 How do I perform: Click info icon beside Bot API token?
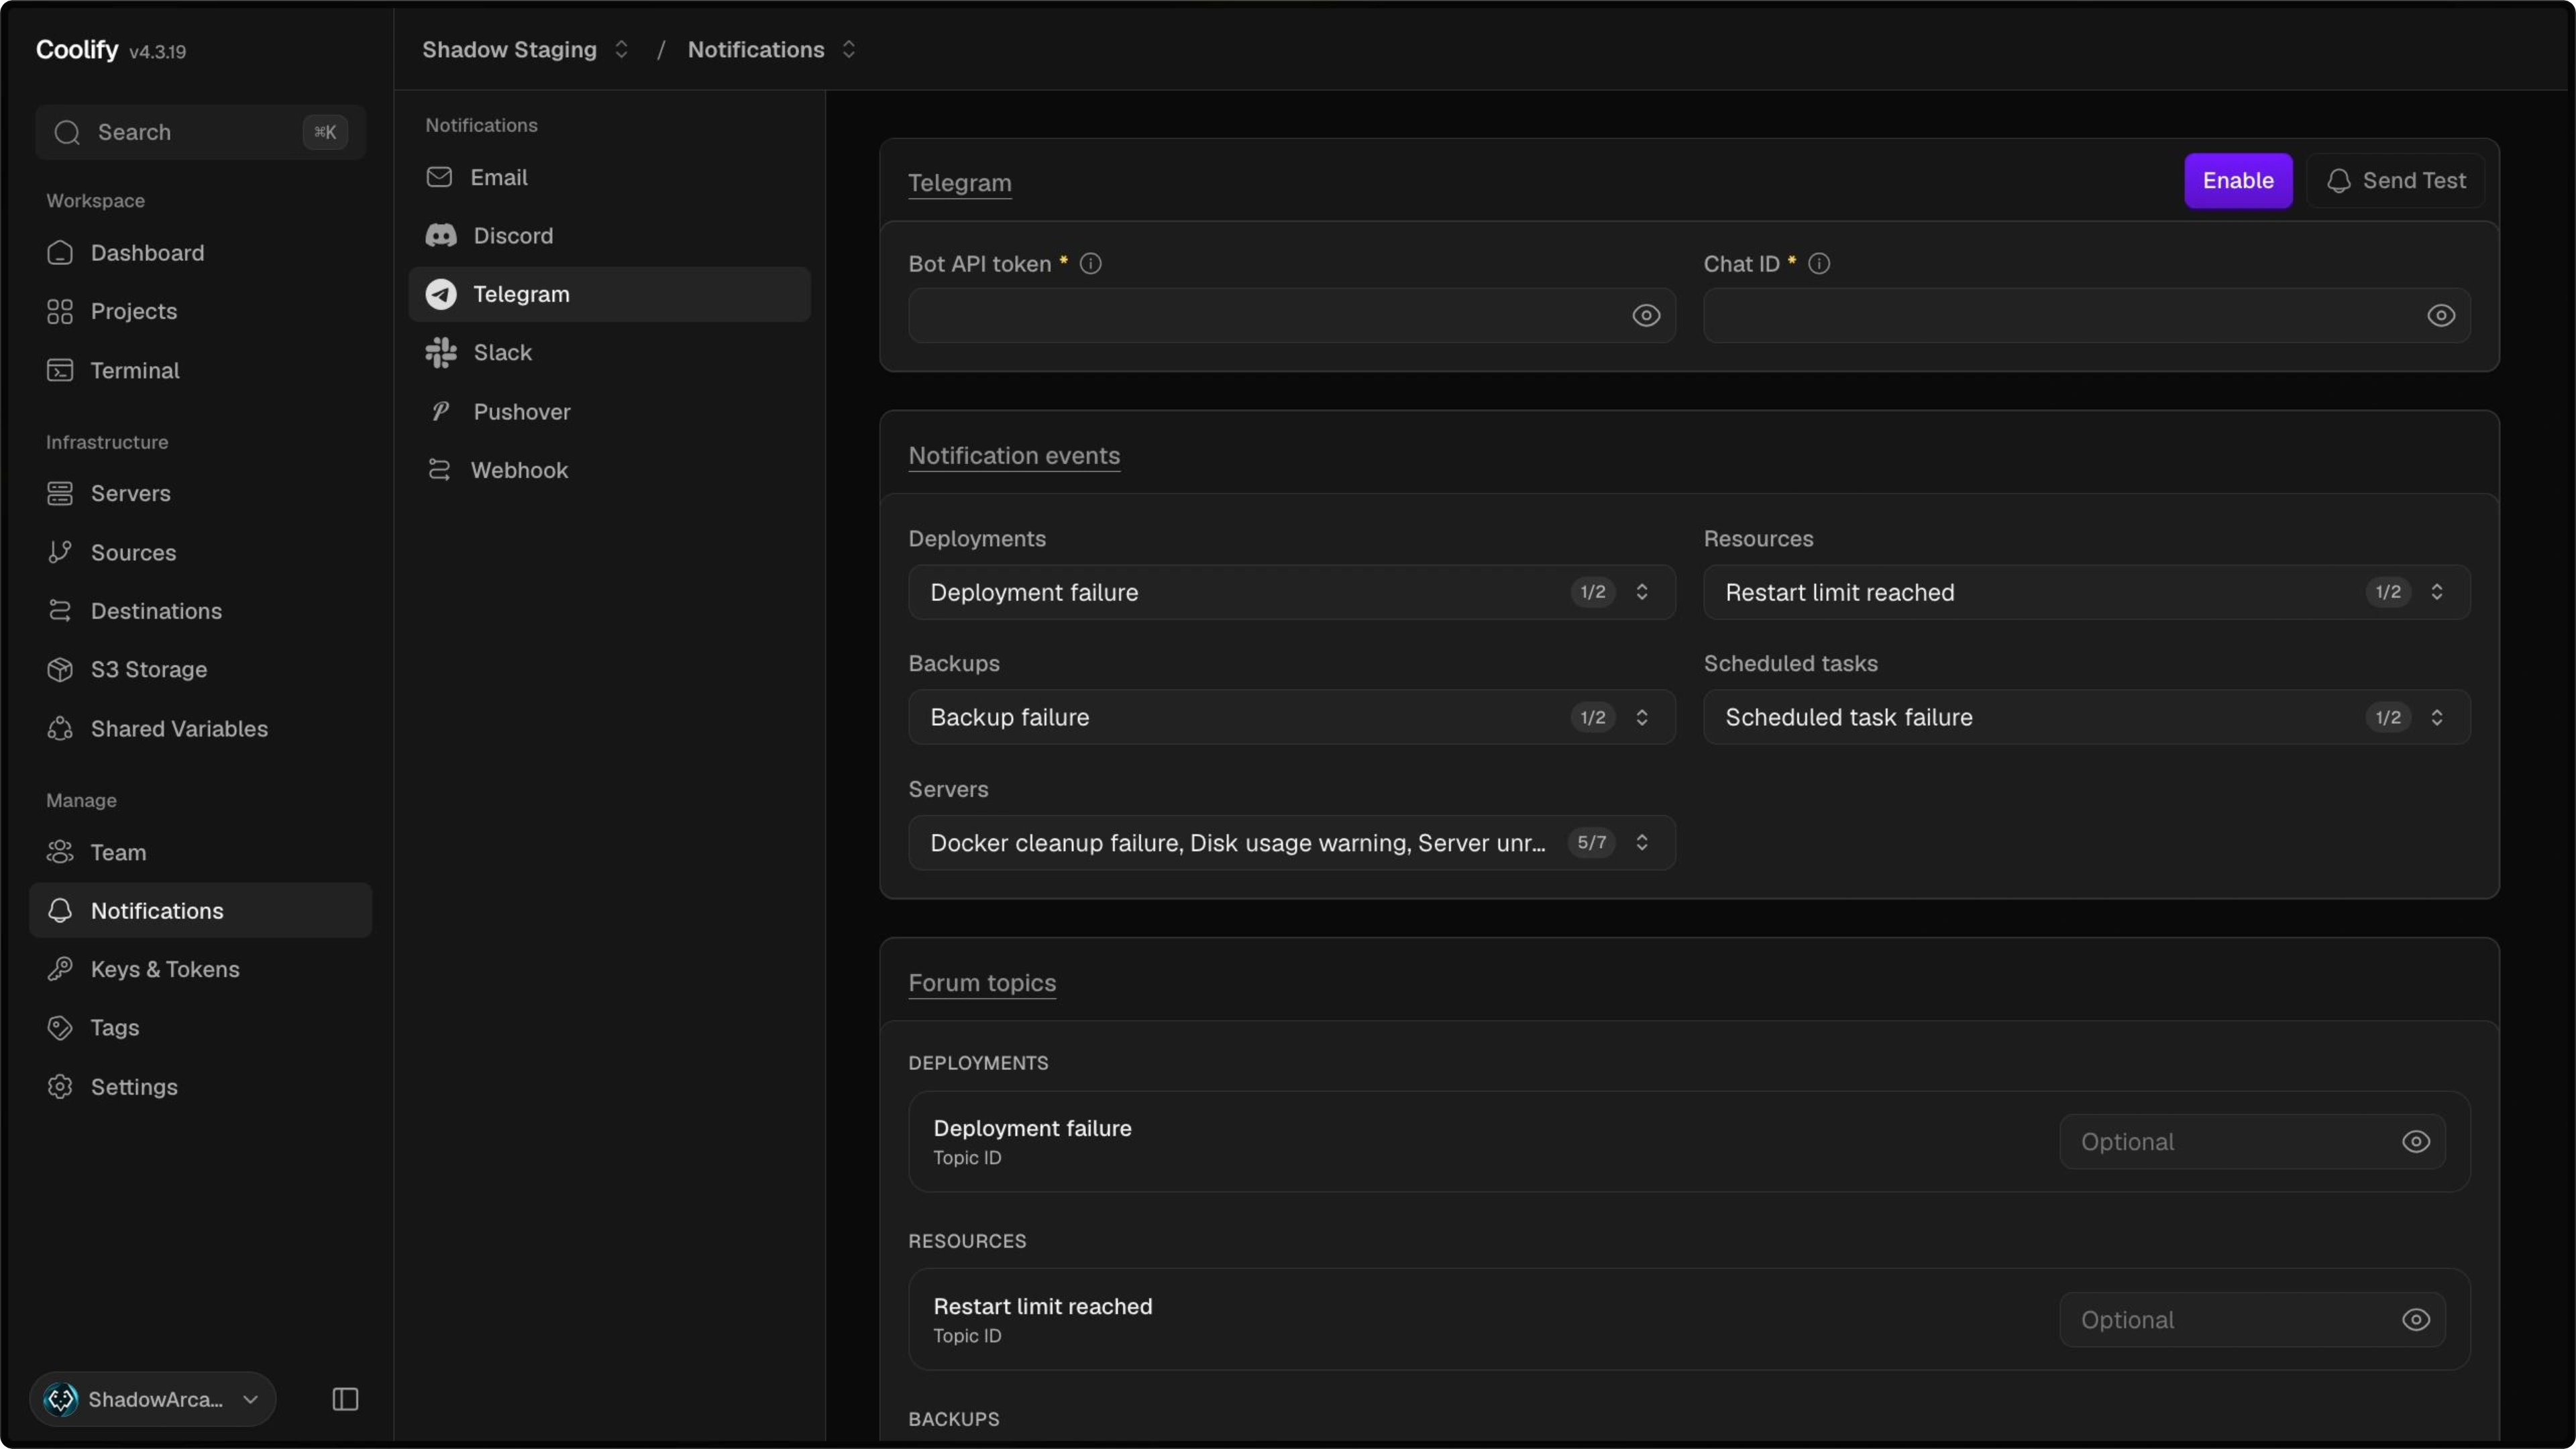point(1091,264)
